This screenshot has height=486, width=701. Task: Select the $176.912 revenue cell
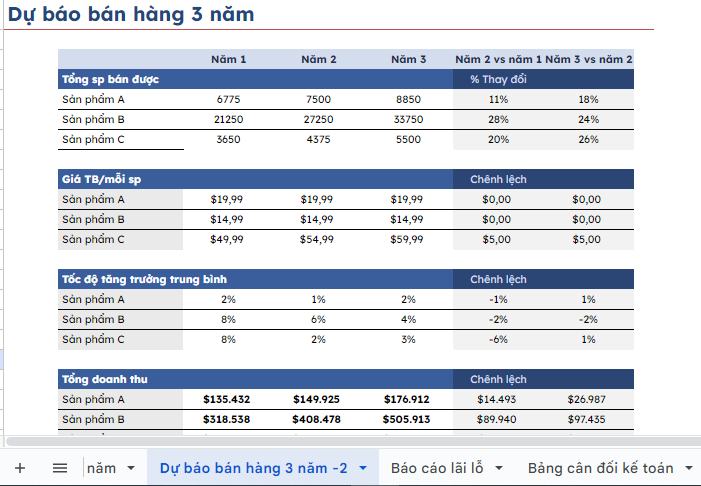(408, 399)
